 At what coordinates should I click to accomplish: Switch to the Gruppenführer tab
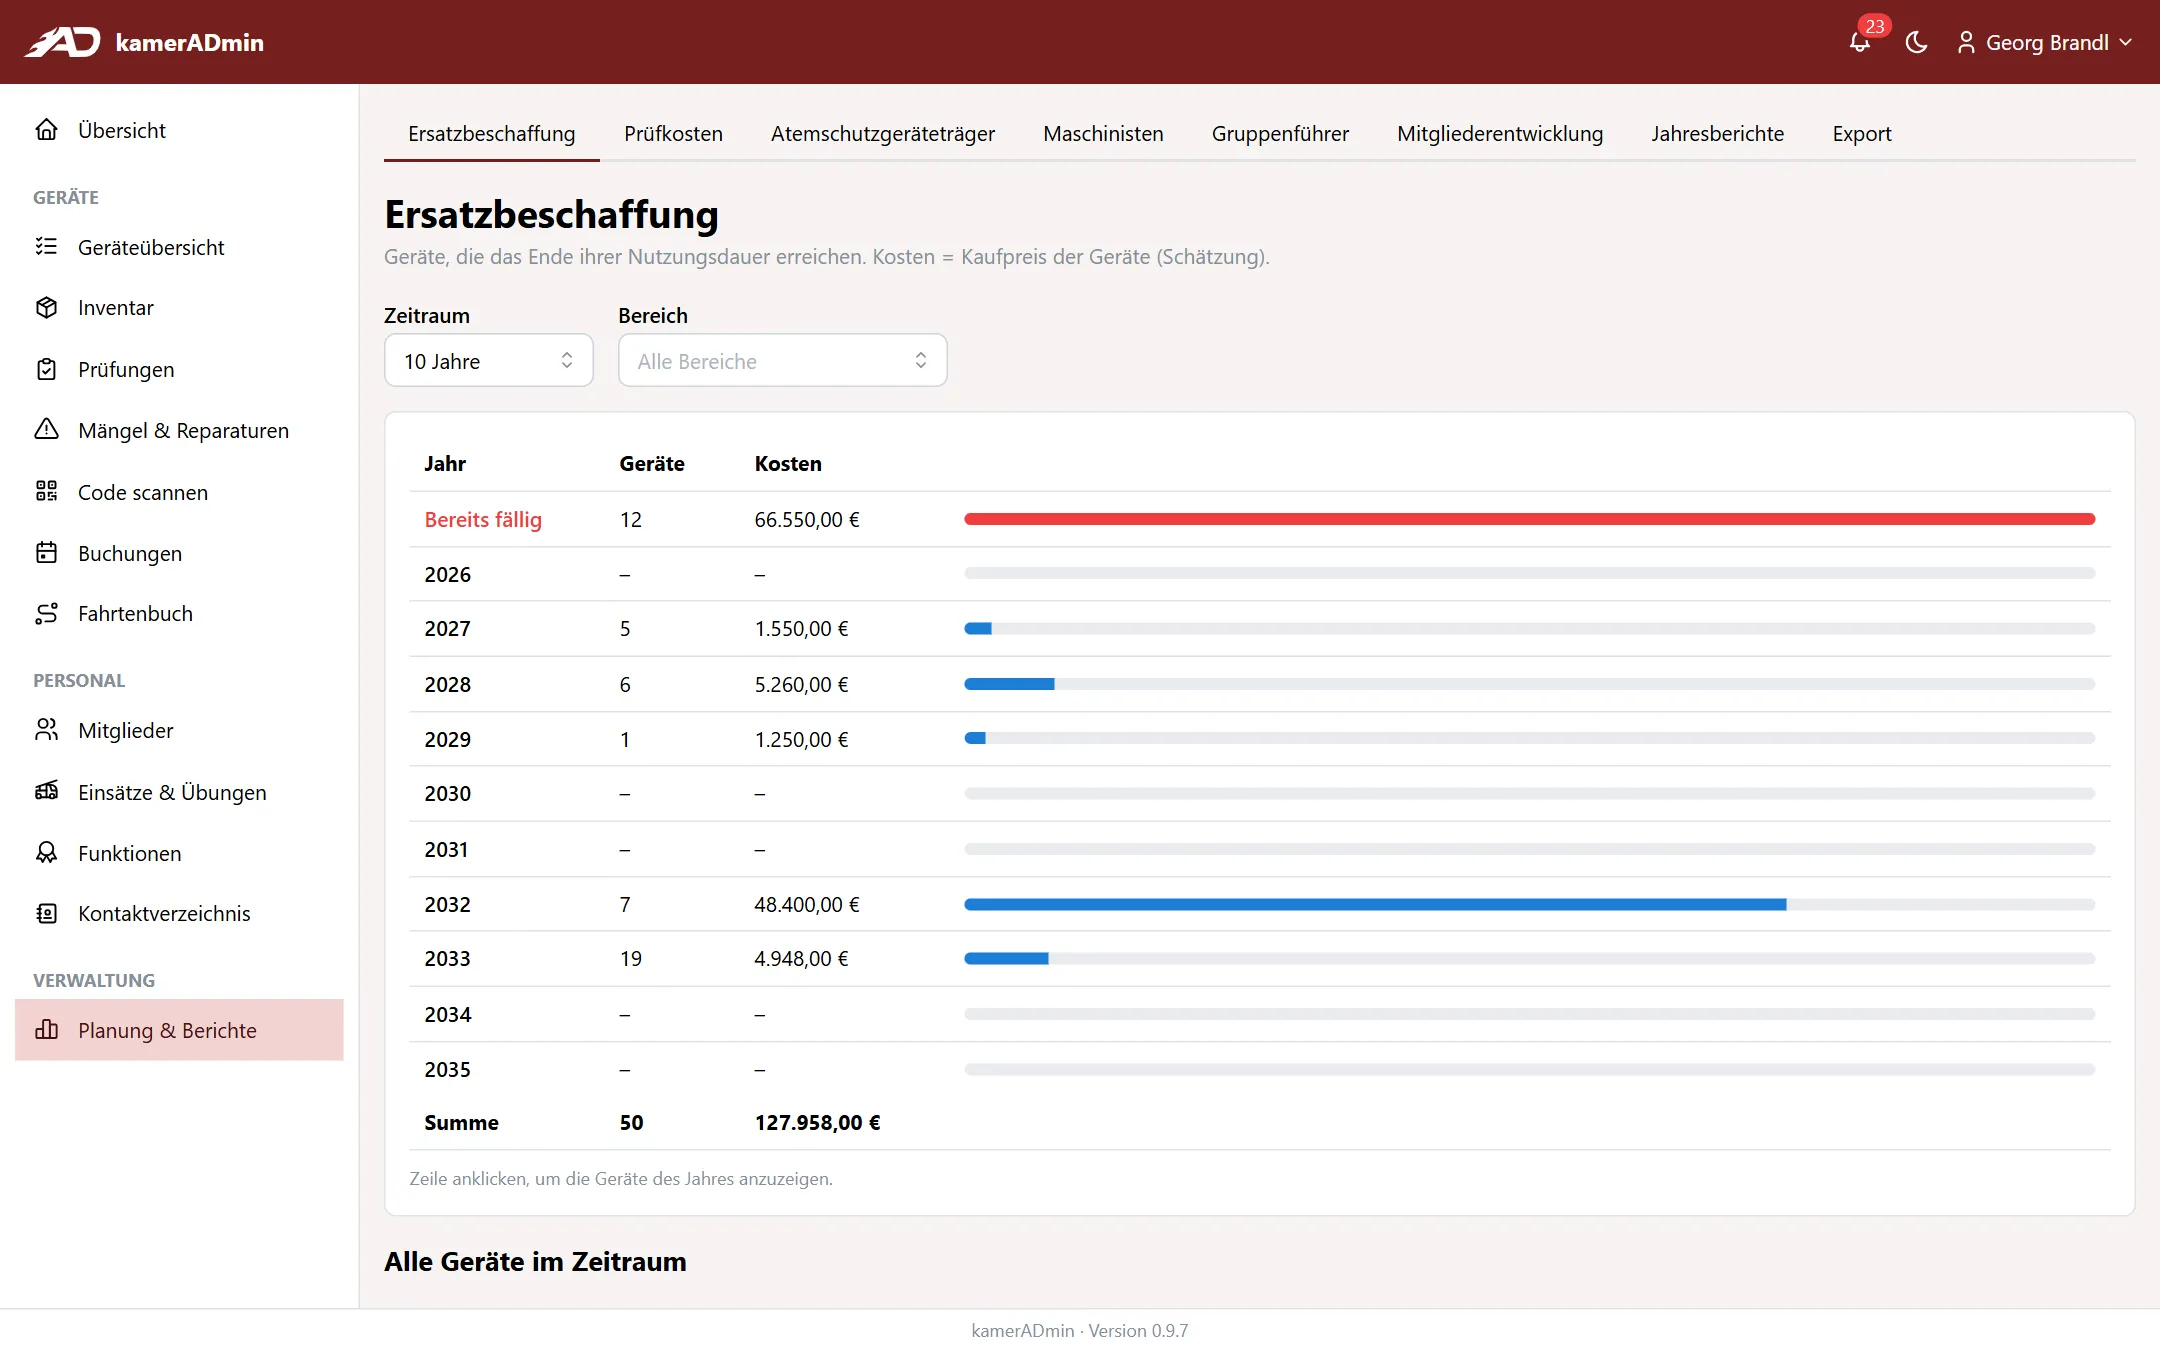1280,133
